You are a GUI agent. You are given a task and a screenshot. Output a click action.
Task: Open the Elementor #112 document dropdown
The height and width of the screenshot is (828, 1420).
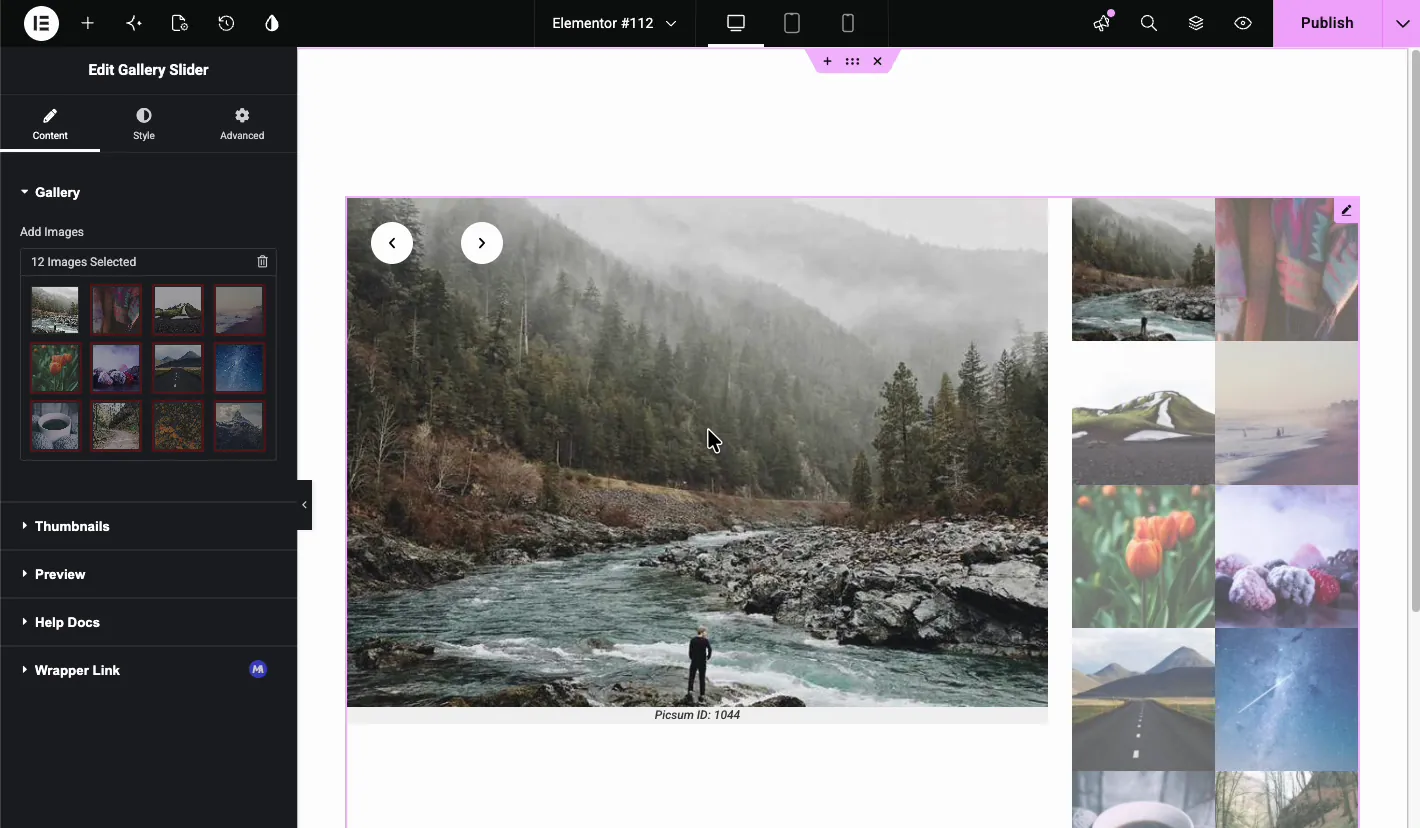[x=614, y=23]
